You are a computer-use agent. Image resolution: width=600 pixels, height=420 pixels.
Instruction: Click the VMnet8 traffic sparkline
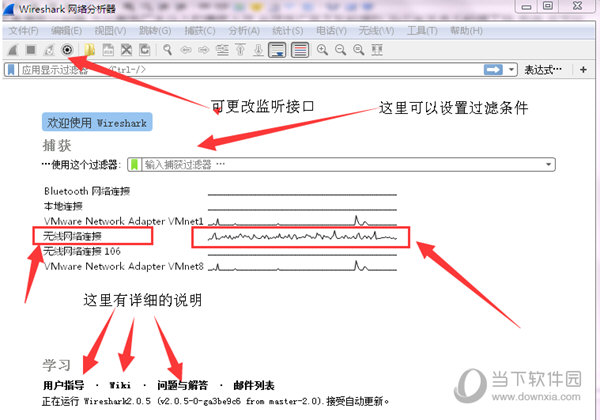(302, 266)
